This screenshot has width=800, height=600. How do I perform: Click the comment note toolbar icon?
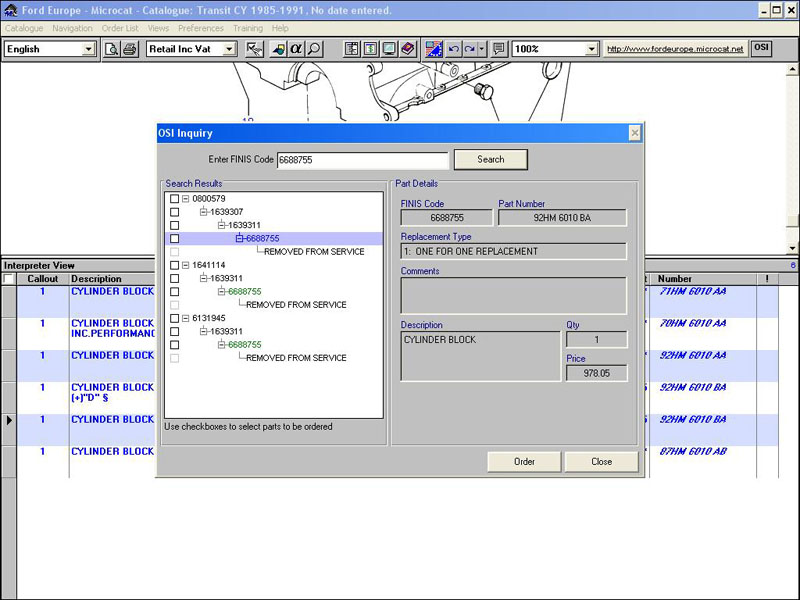tap(498, 49)
